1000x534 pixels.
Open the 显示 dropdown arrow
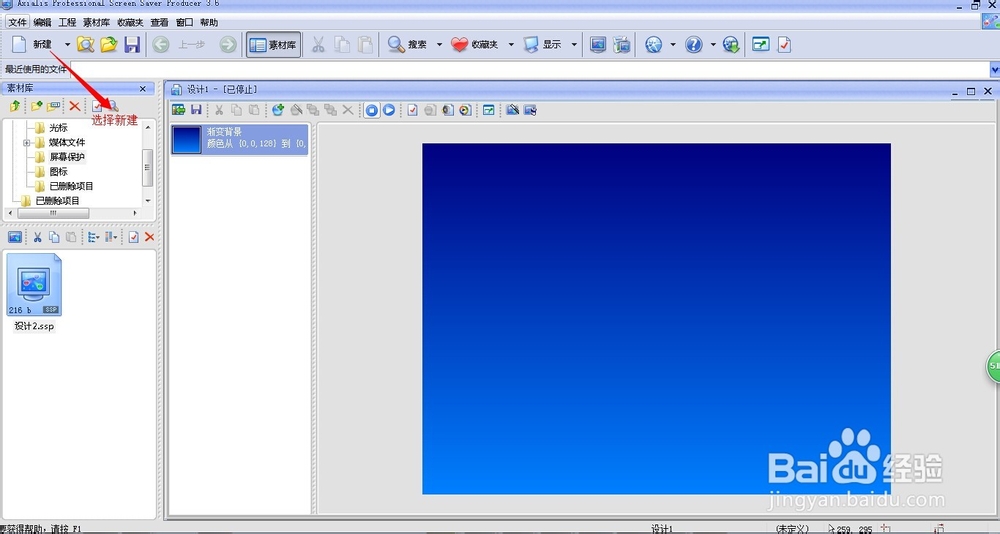click(573, 45)
